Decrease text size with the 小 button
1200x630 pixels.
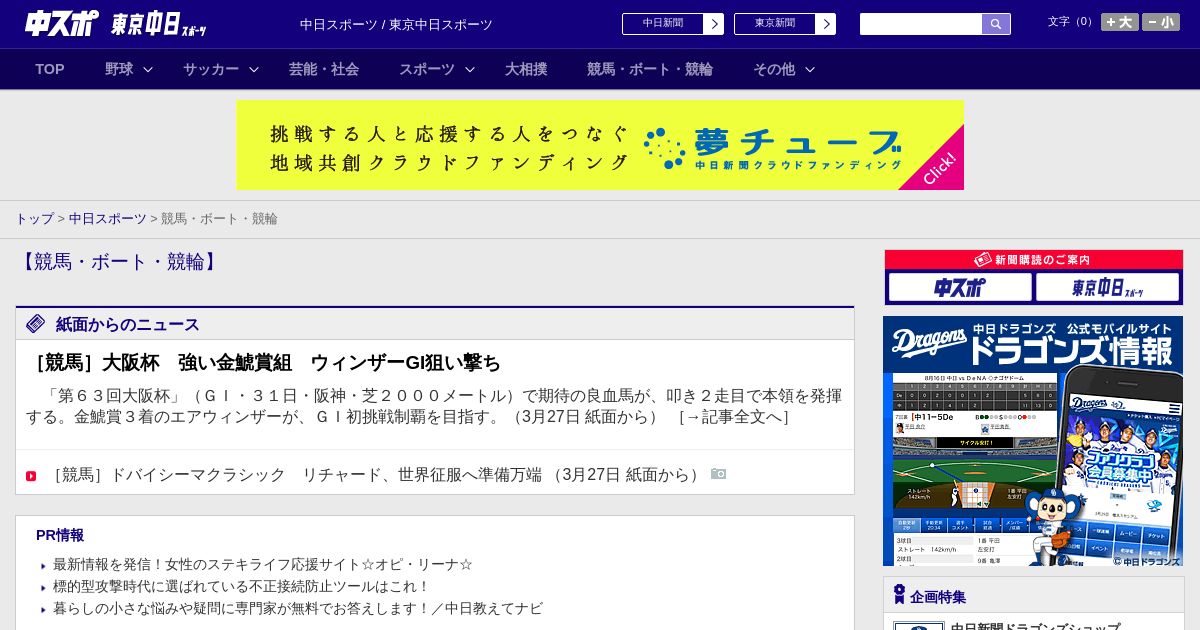(1161, 22)
